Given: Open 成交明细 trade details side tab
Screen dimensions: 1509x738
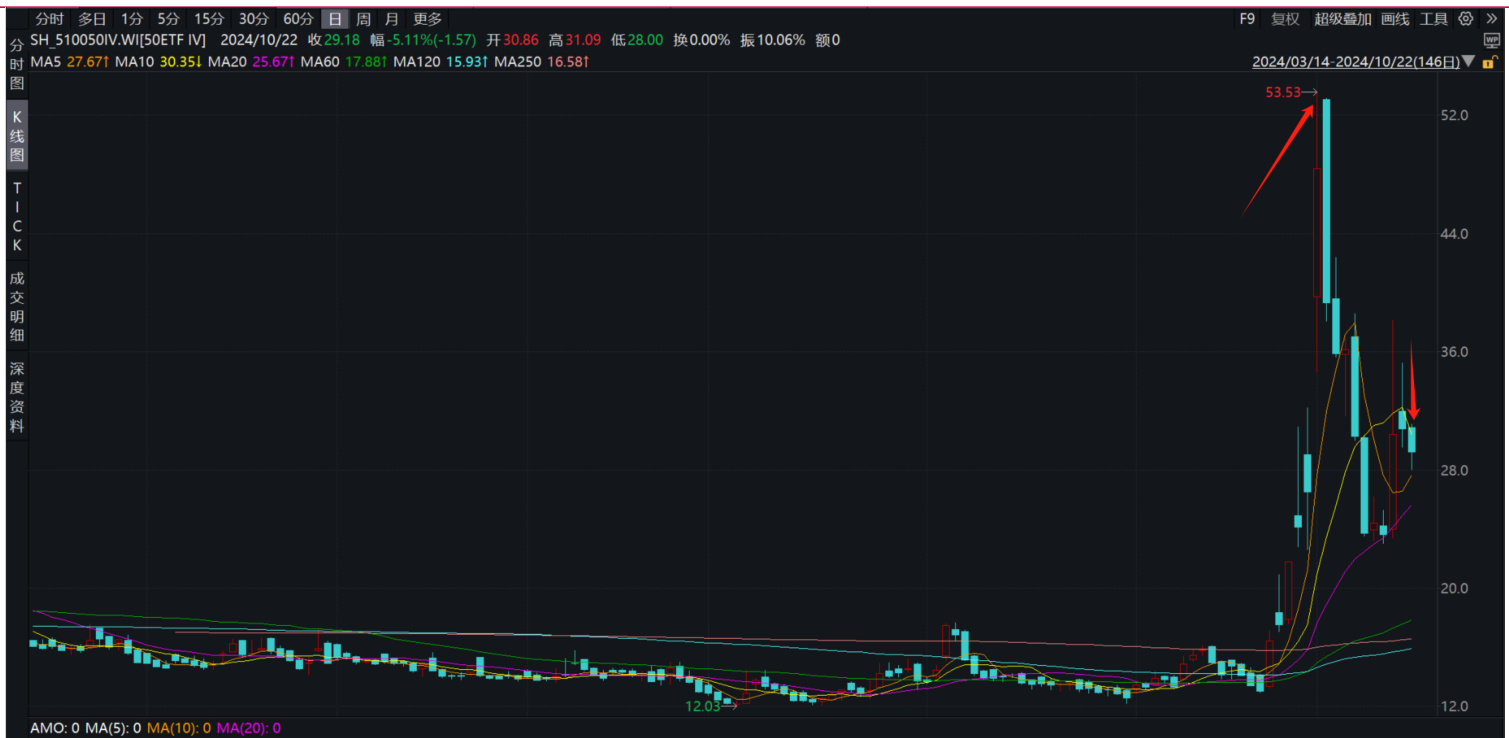Looking at the screenshot, I should tap(17, 307).
